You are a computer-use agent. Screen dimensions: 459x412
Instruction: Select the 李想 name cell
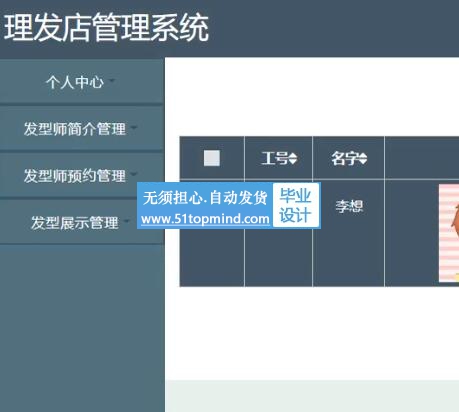(x=349, y=206)
